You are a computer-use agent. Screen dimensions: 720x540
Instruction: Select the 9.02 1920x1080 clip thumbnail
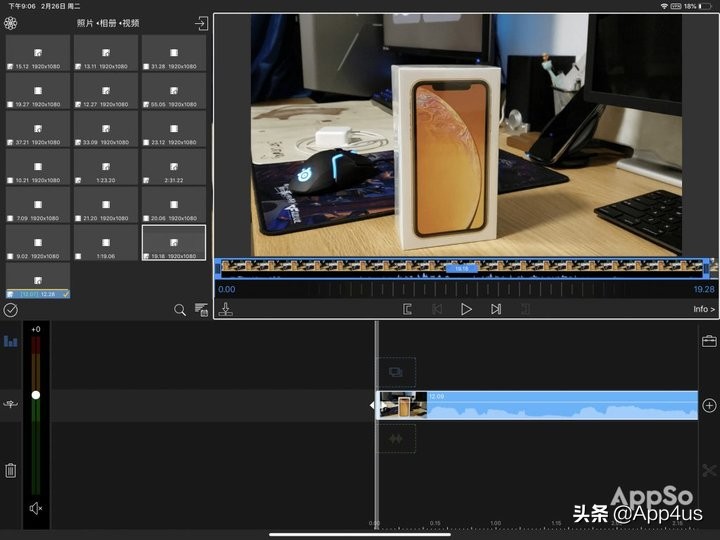[38, 243]
